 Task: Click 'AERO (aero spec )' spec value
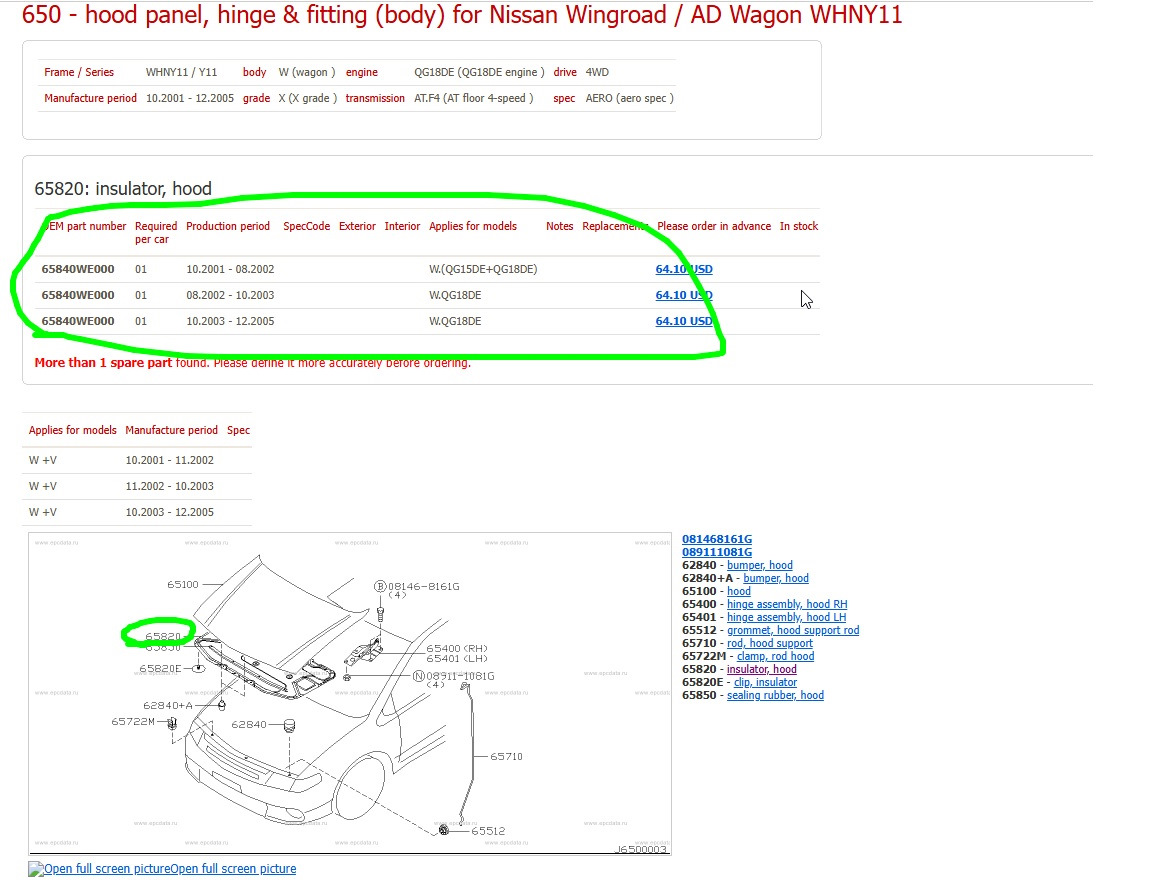[x=630, y=98]
